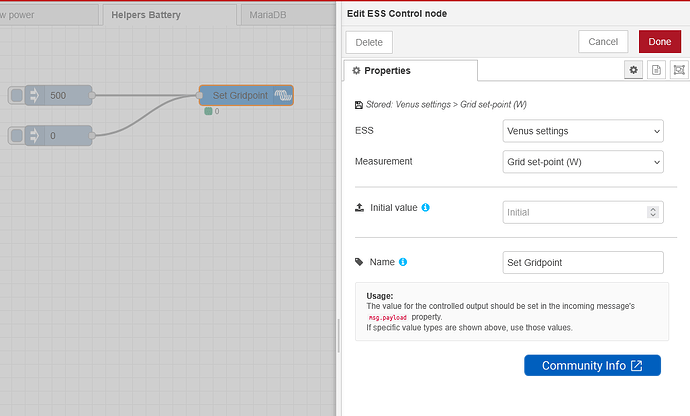Click green status indicator under Set Gridpoint
The width and height of the screenshot is (690, 416).
(x=208, y=111)
